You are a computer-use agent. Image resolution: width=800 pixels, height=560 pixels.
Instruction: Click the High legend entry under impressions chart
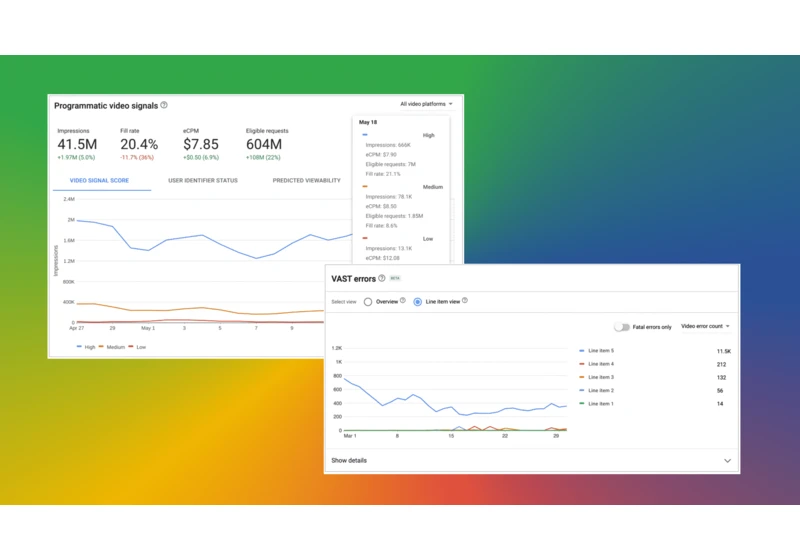86,347
